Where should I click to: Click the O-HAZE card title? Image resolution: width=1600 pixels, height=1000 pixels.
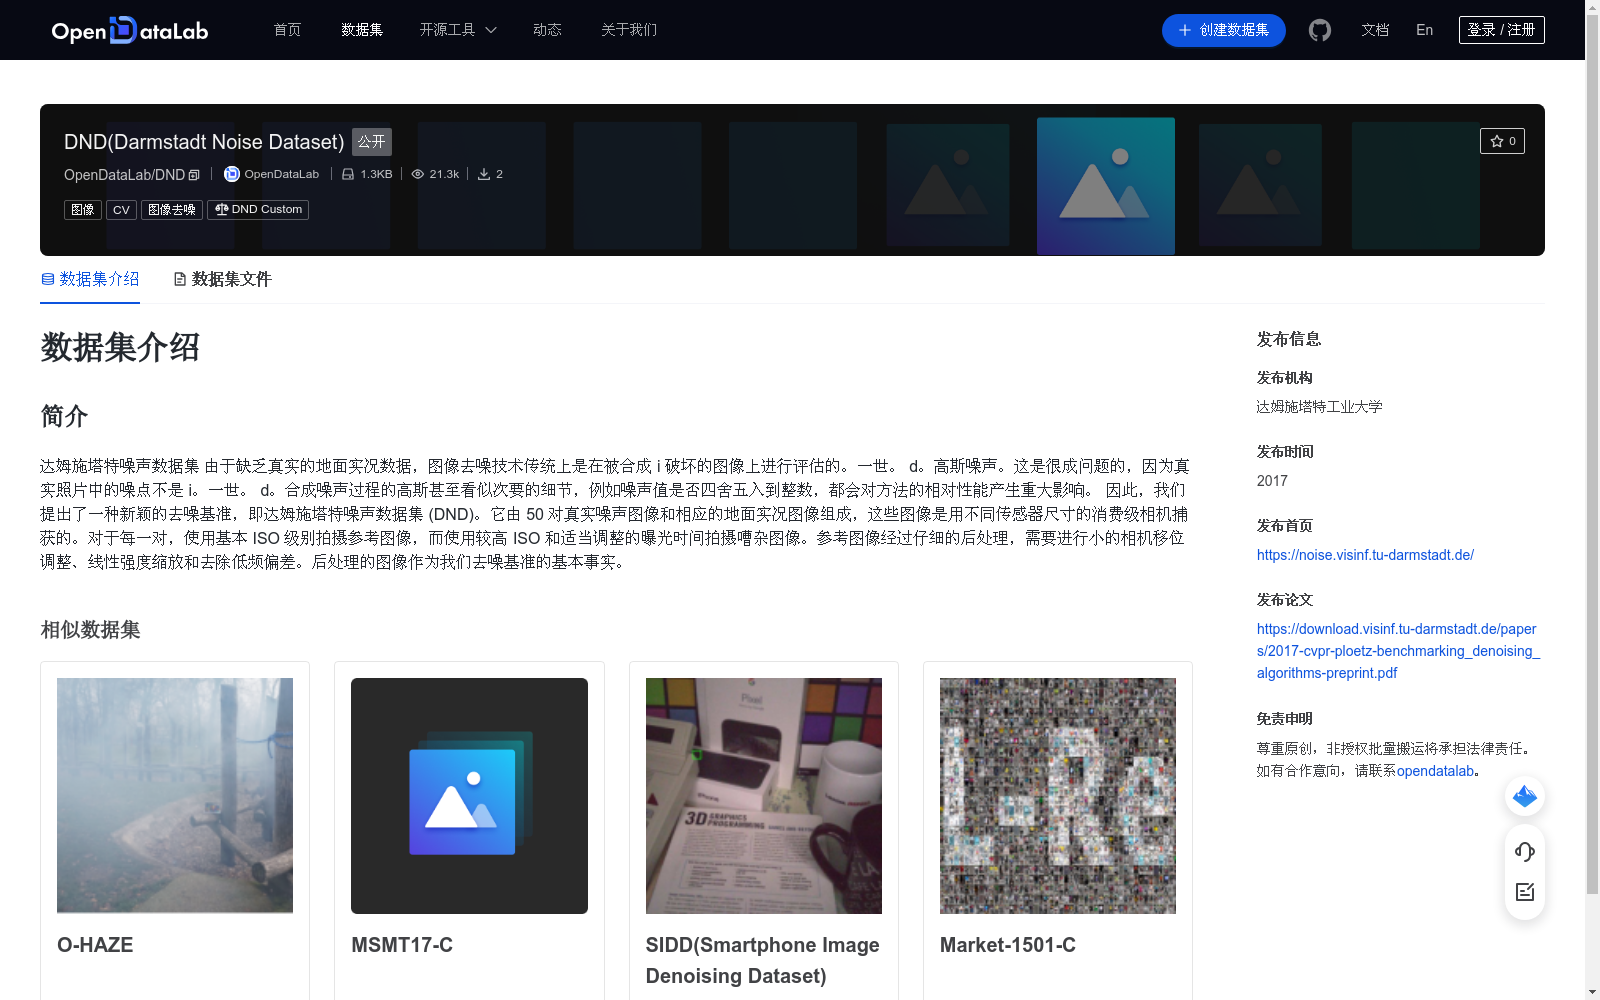95,945
